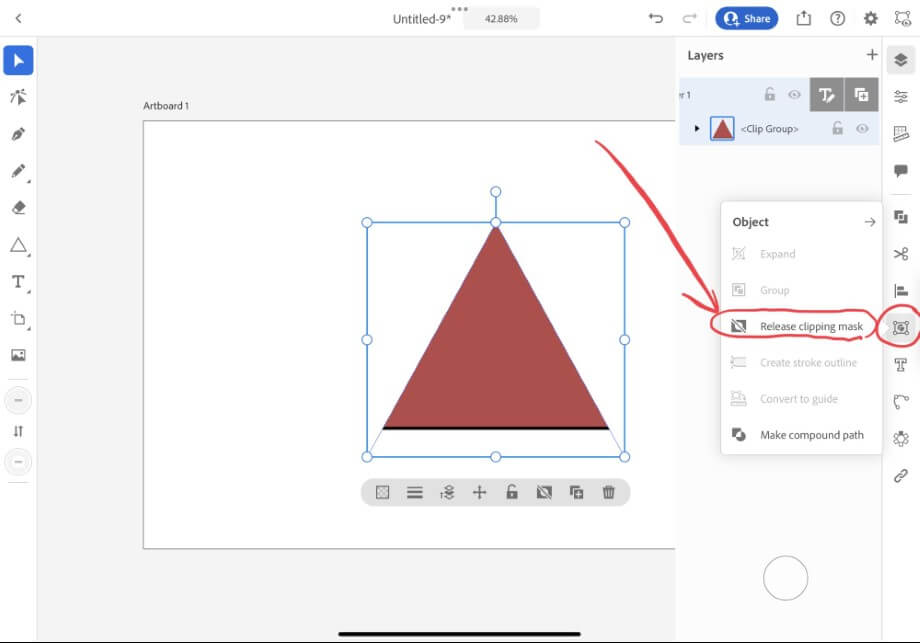
Task: Click the Share button
Action: click(746, 18)
